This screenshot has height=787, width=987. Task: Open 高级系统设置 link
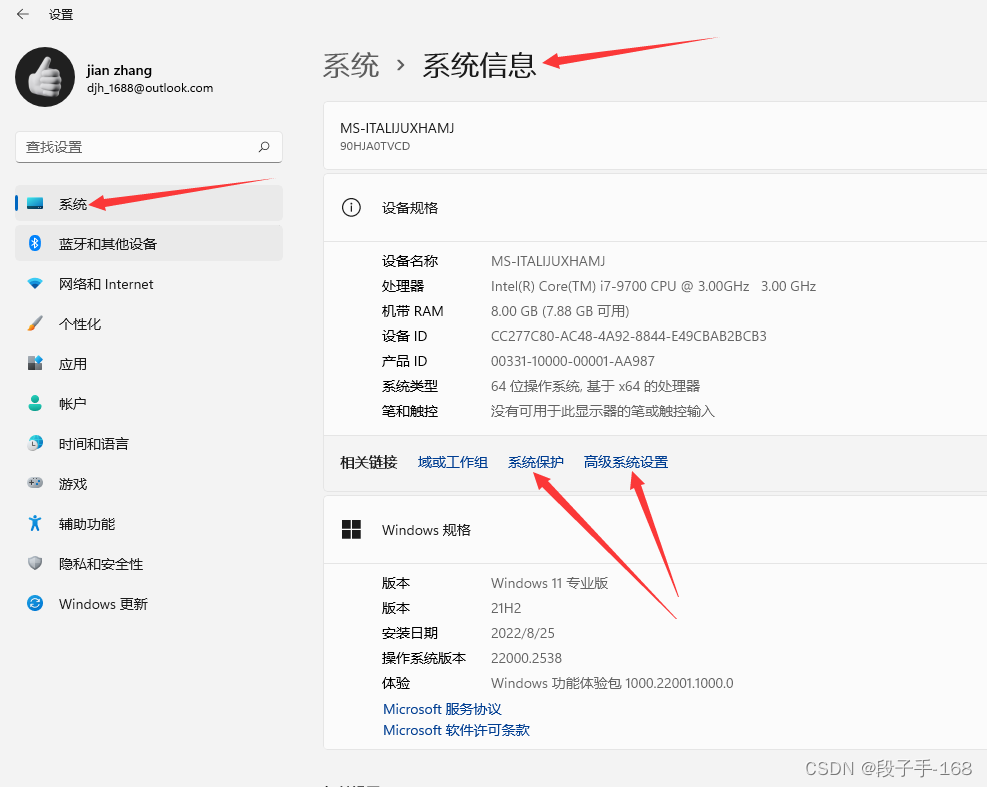[x=626, y=462]
